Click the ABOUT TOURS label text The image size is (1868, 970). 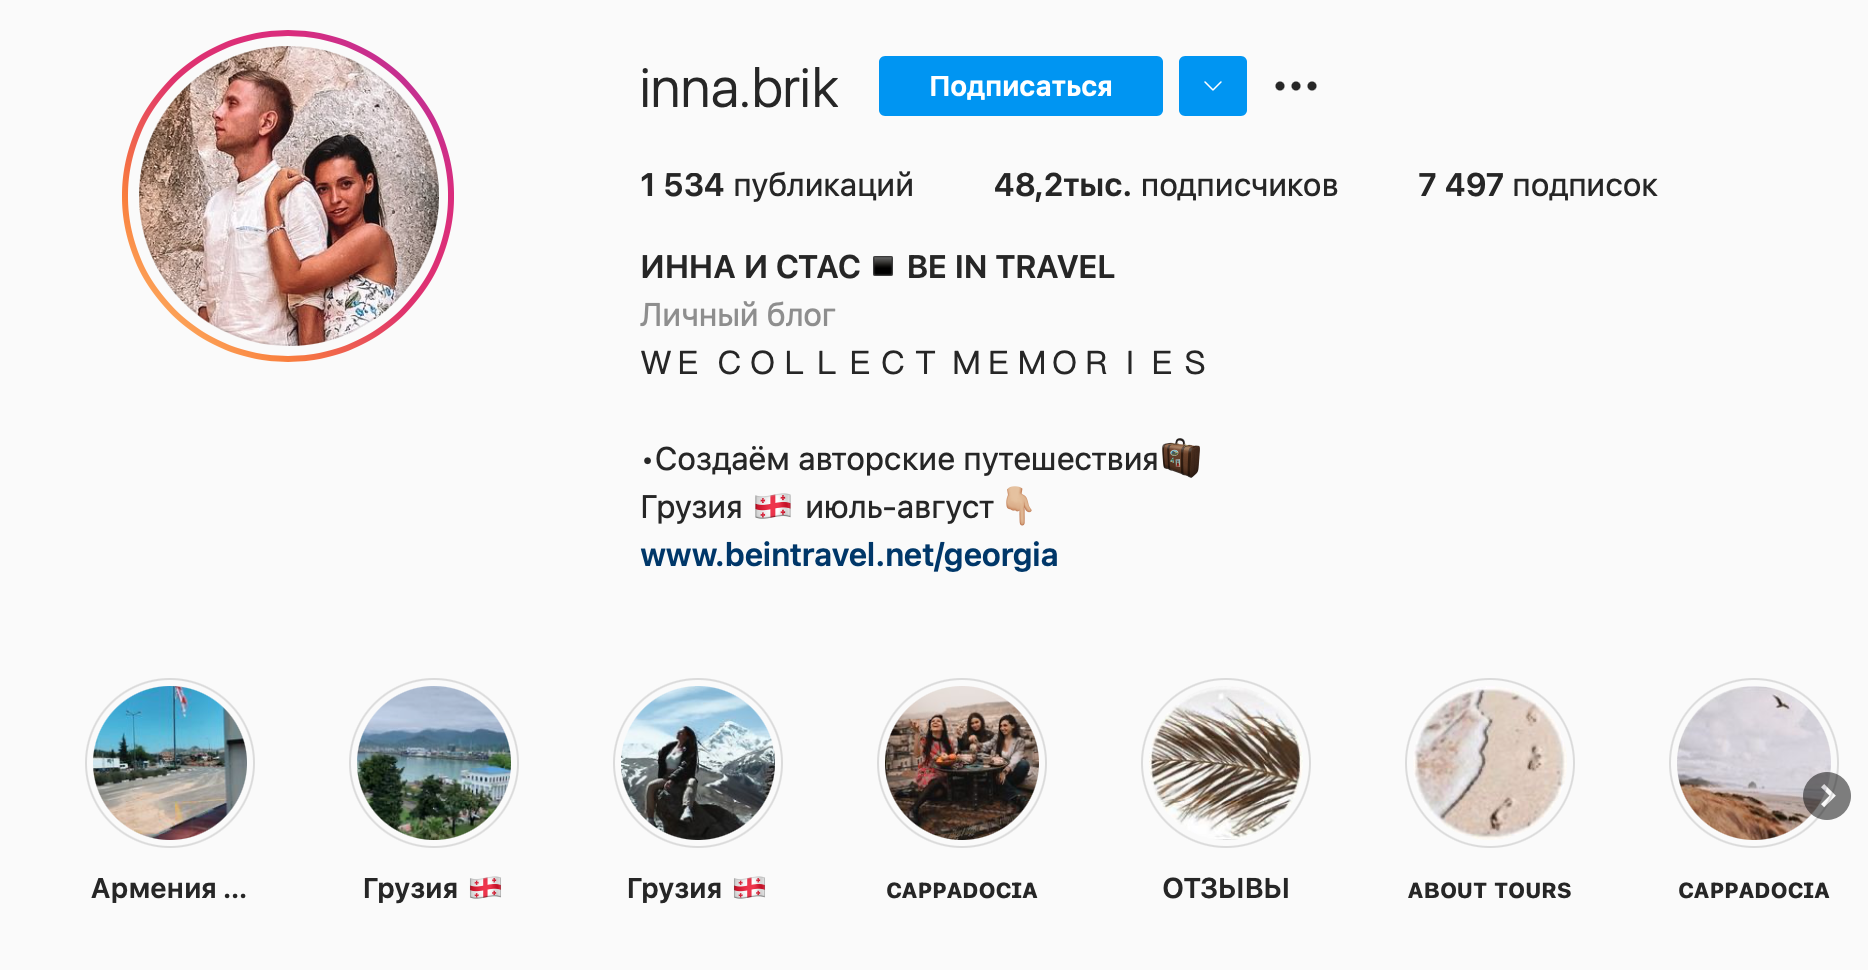(x=1490, y=890)
